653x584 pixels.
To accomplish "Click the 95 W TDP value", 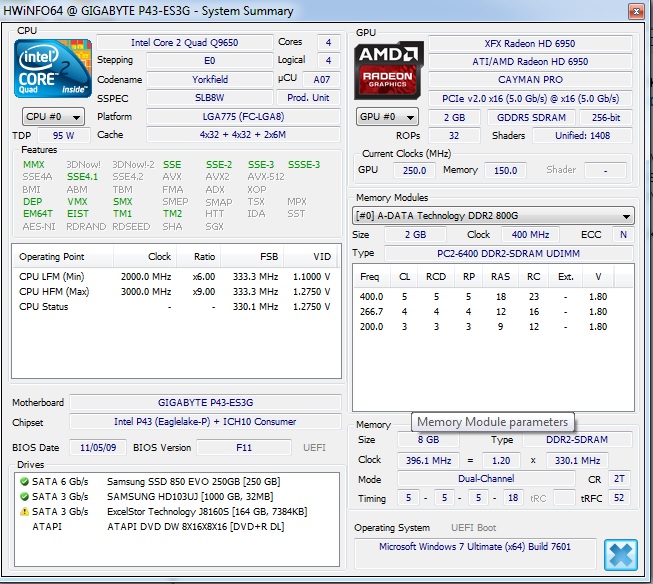I will (x=63, y=135).
